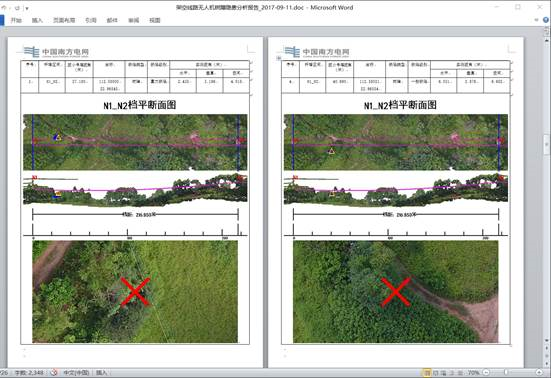Undo the last action in the quick access toolbar

(x=4, y=7)
